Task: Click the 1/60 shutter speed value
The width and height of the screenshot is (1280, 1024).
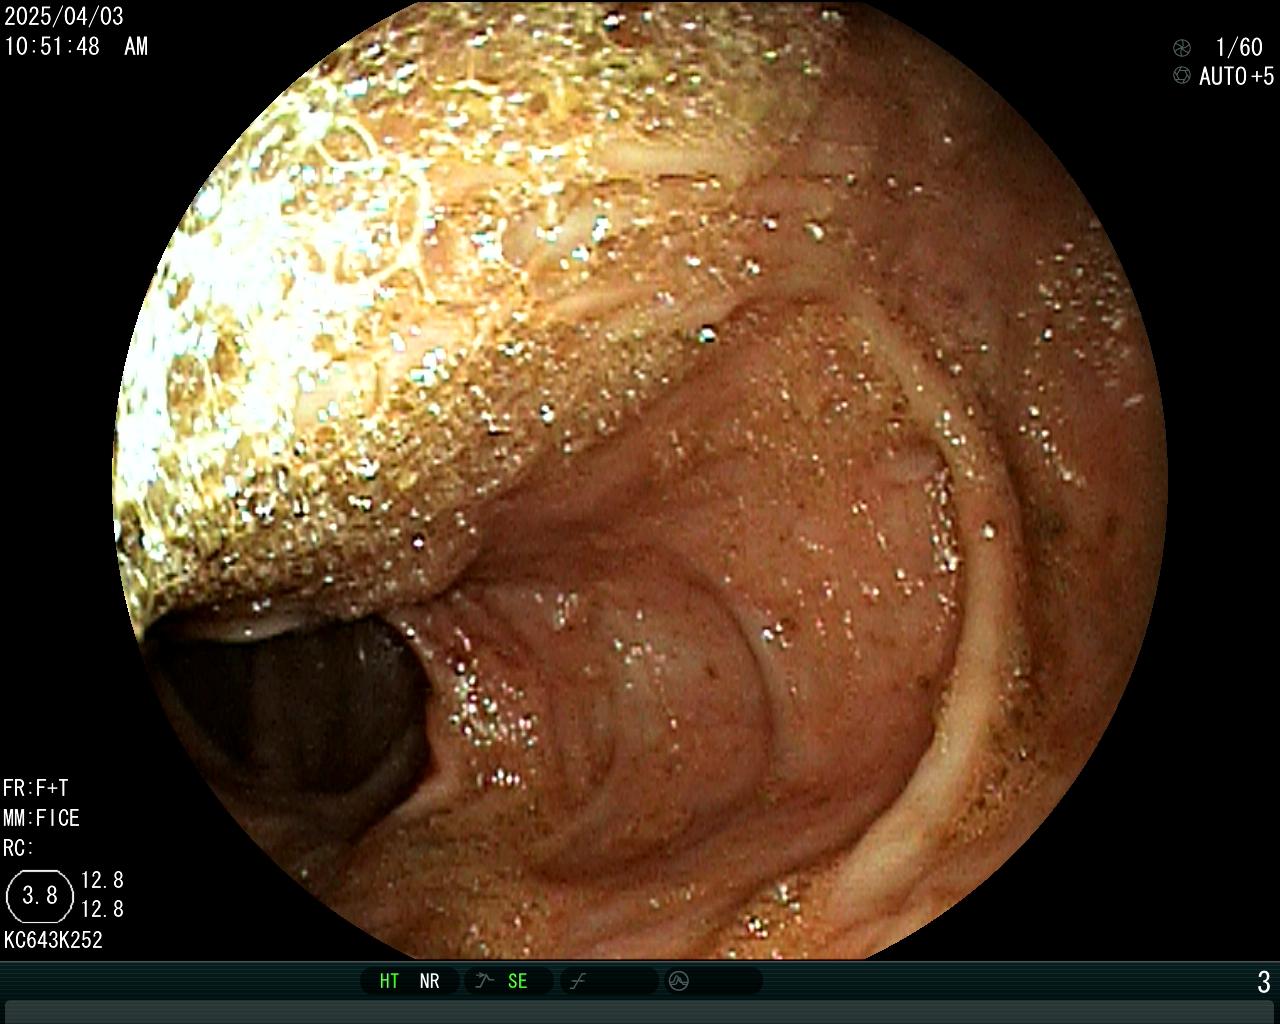Action: [x=1238, y=47]
